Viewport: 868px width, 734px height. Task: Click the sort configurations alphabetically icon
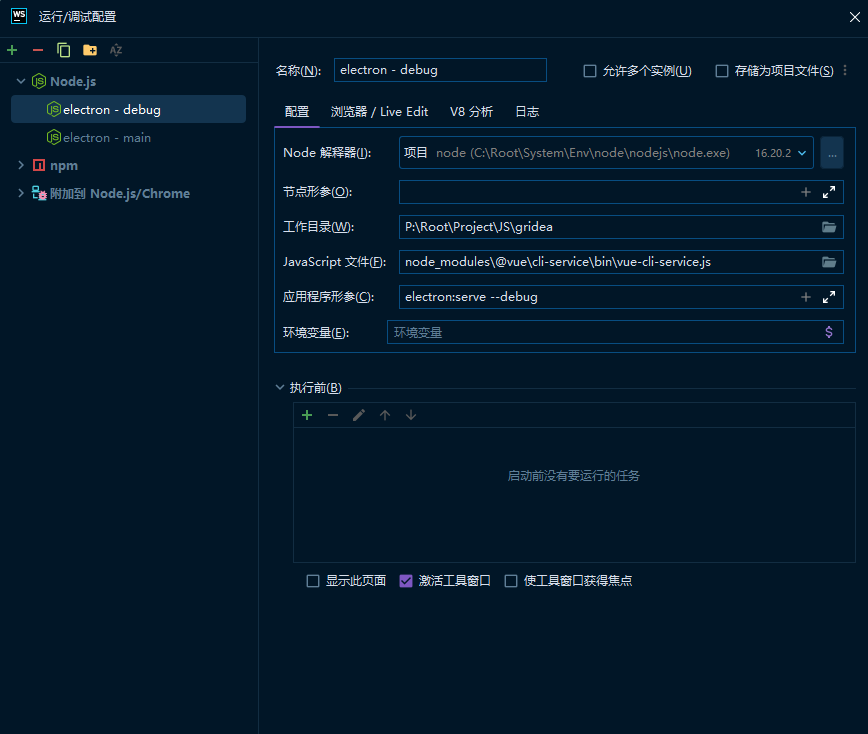pos(116,50)
